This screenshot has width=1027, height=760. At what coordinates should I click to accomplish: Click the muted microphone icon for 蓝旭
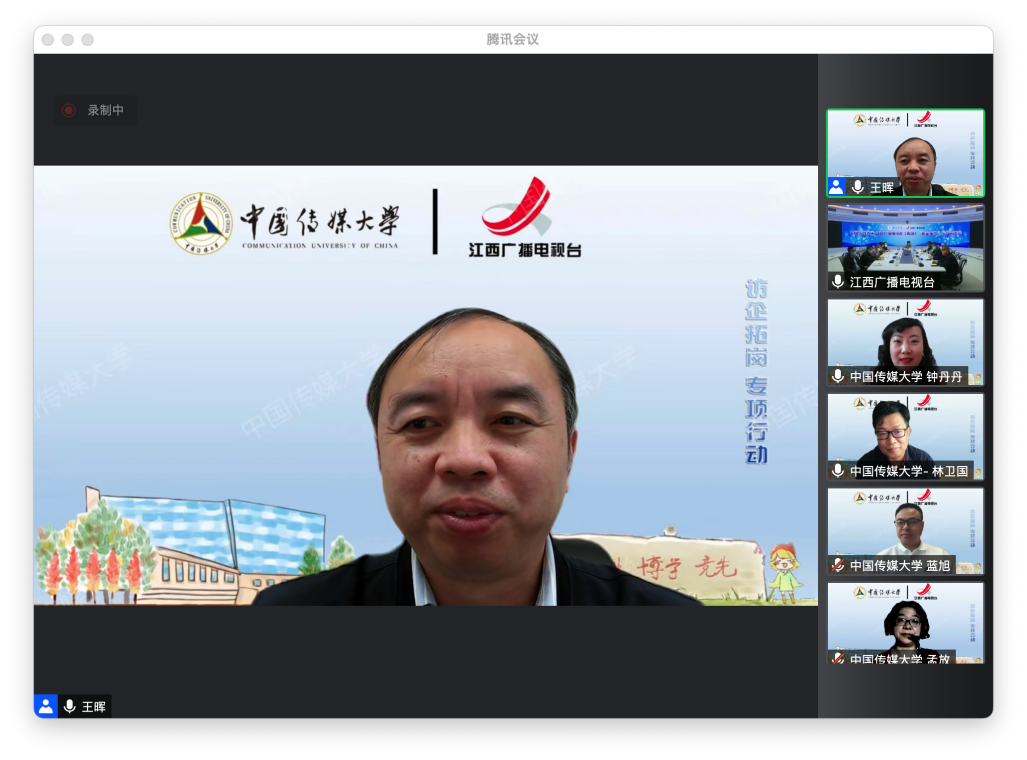coord(838,565)
